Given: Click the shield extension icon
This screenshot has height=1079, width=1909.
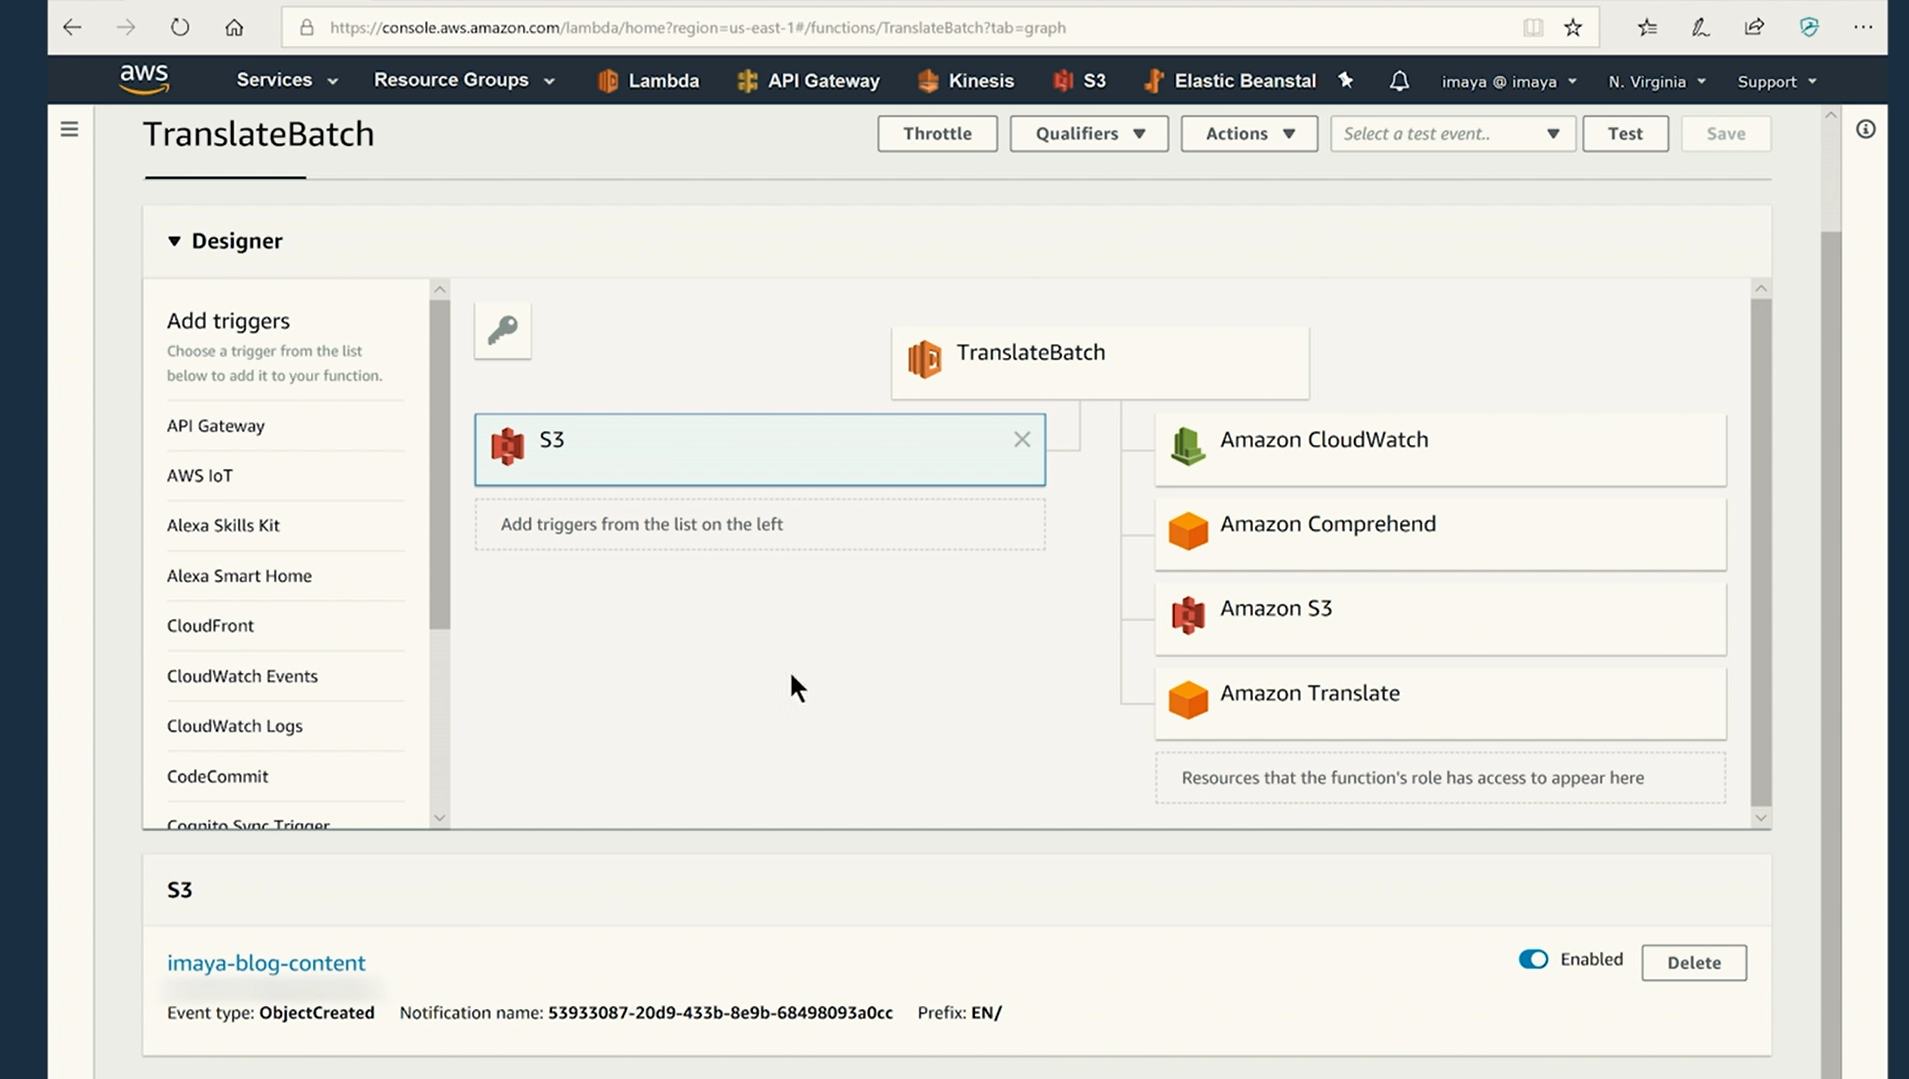Looking at the screenshot, I should tap(1809, 27).
